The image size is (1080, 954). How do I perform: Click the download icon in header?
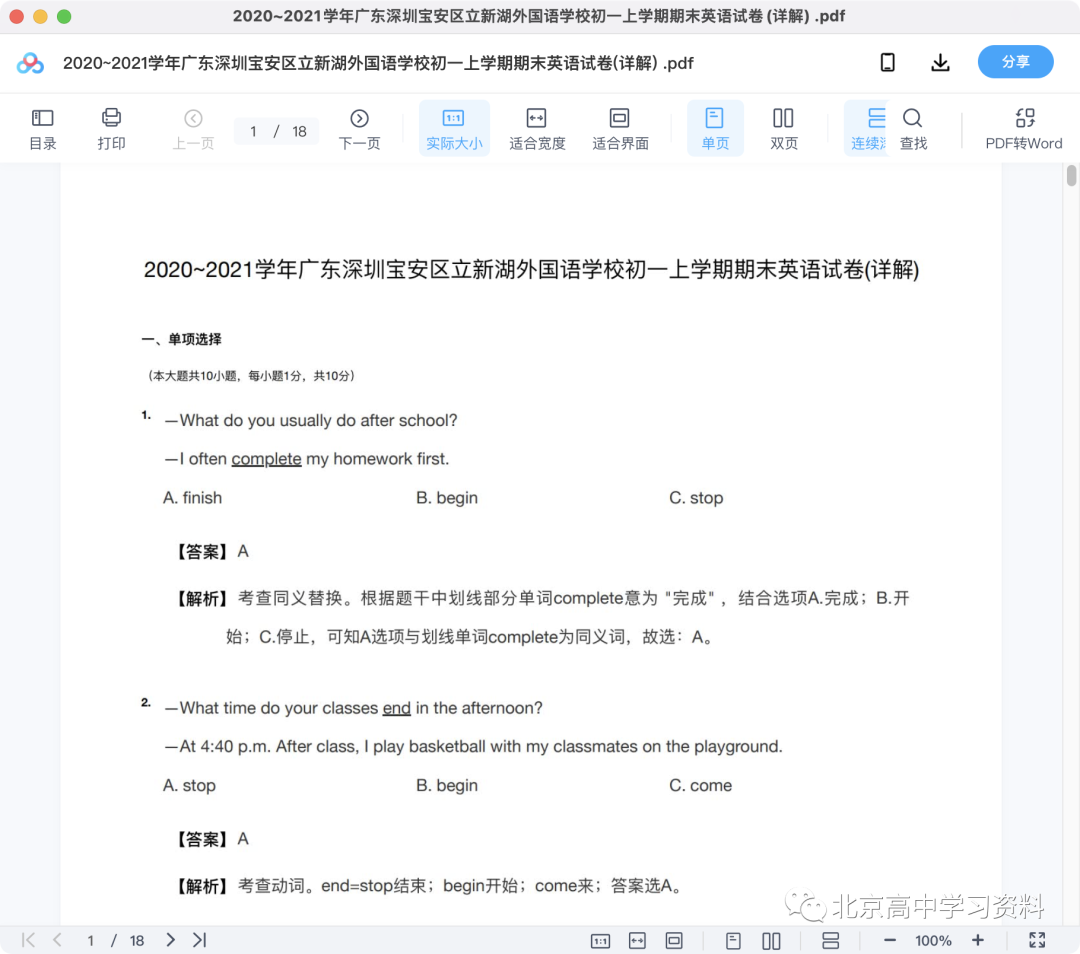coord(940,63)
